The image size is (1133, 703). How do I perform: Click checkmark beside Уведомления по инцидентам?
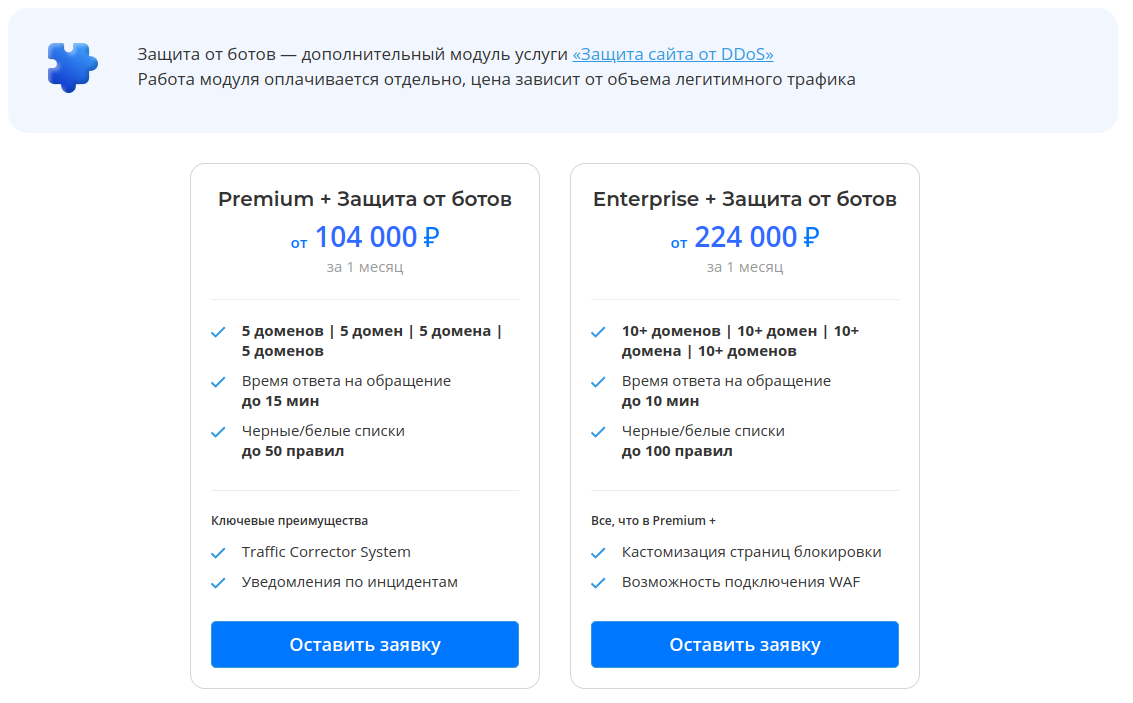click(218, 583)
